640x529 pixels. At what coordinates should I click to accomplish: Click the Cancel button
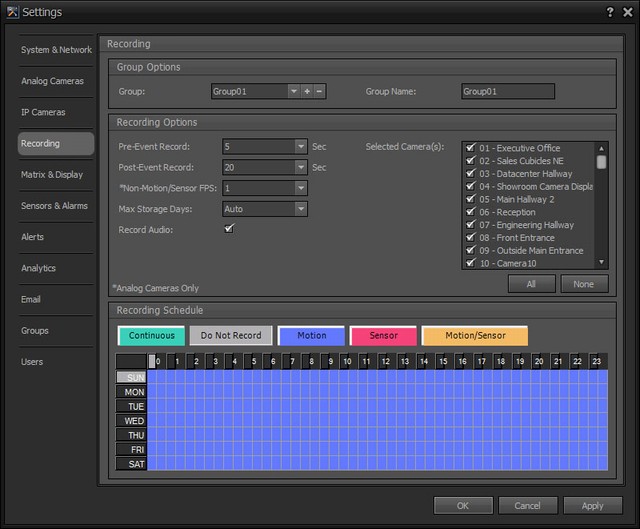point(527,506)
